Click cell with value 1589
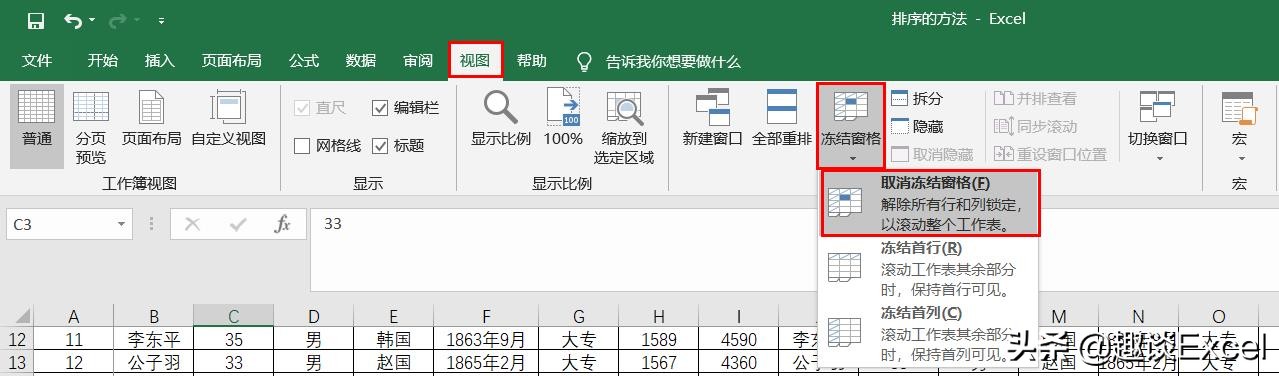The width and height of the screenshot is (1279, 376). point(658,339)
